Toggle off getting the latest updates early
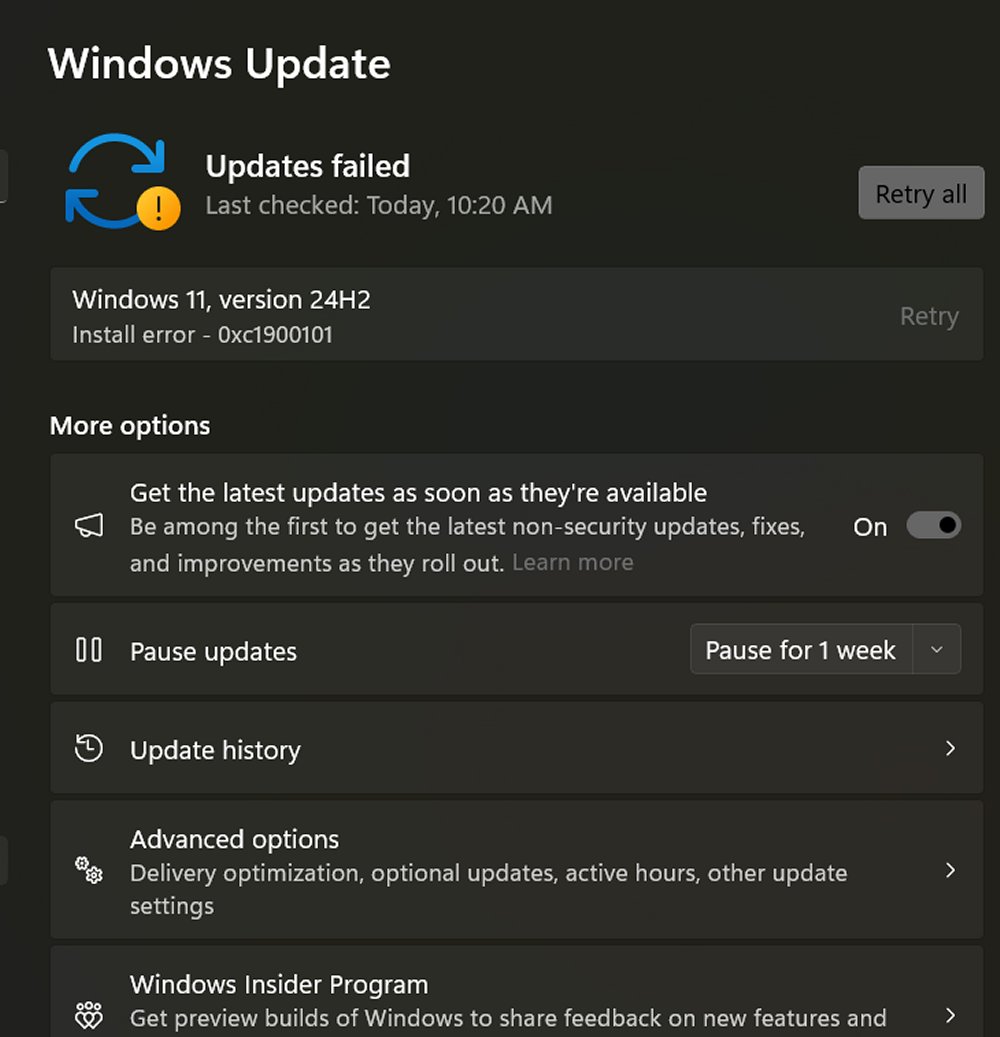Viewport: 1000px width, 1037px height. (933, 525)
